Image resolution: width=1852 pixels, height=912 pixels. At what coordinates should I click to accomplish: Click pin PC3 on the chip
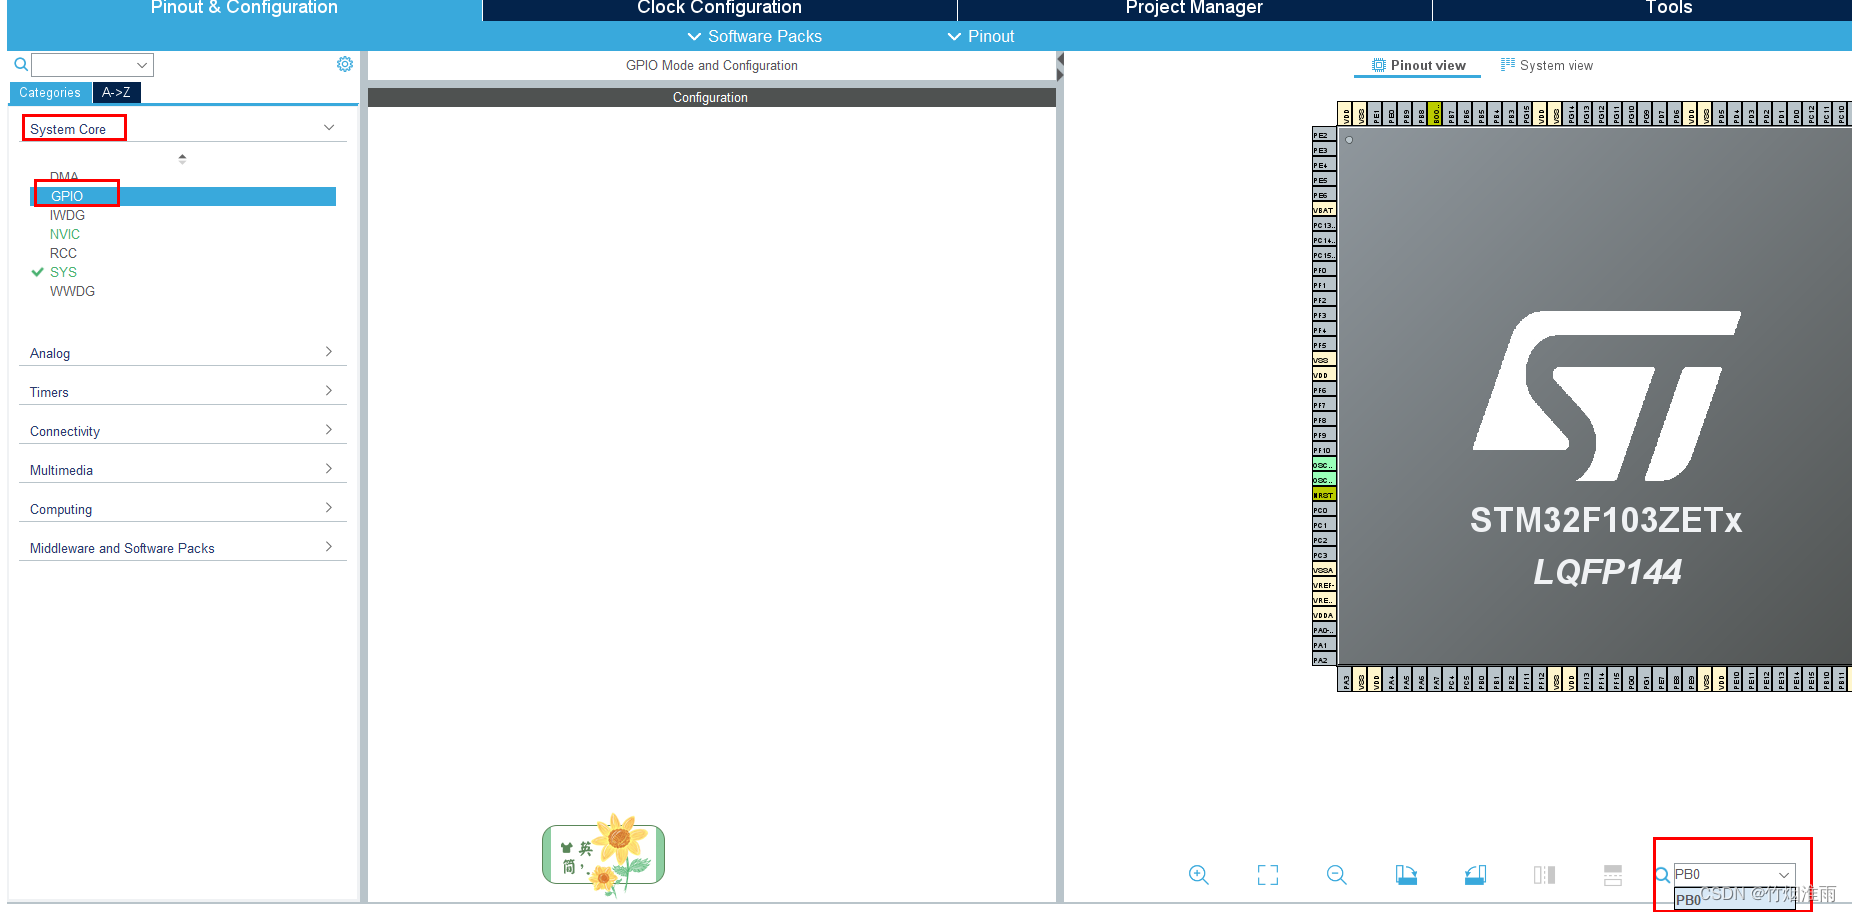pyautogui.click(x=1323, y=555)
